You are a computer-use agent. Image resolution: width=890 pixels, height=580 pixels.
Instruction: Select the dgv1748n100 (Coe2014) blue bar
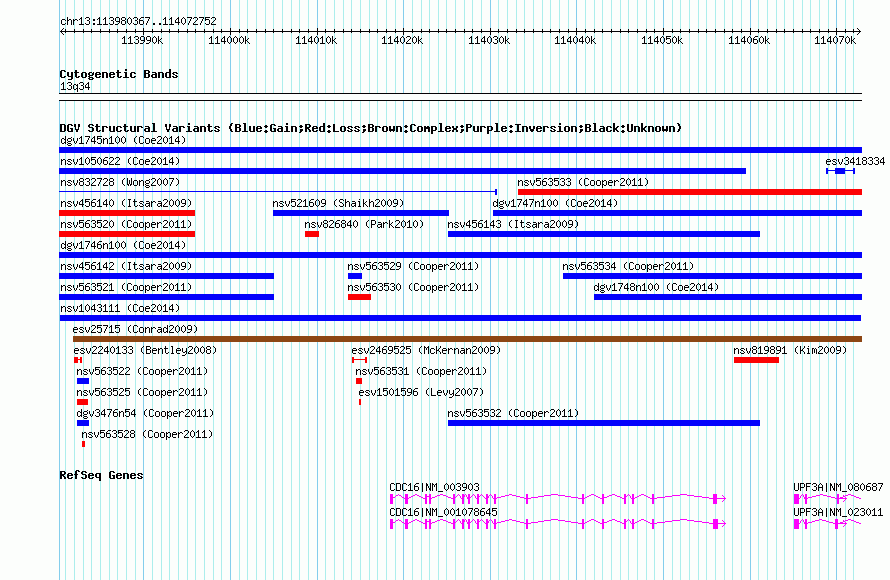point(728,297)
